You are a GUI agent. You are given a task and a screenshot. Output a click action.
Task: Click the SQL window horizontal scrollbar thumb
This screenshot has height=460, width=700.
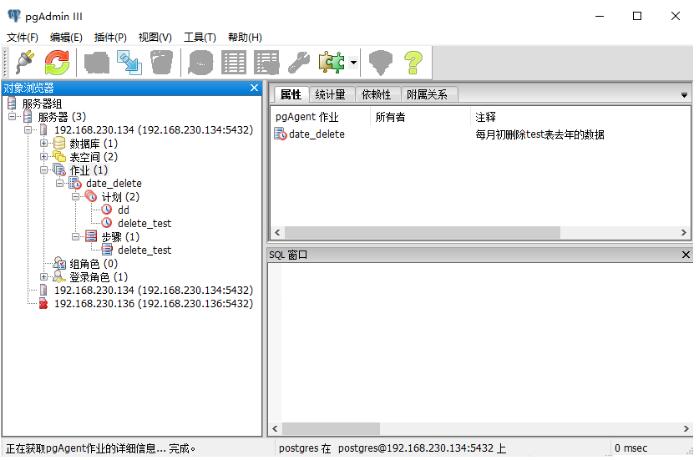331,429
